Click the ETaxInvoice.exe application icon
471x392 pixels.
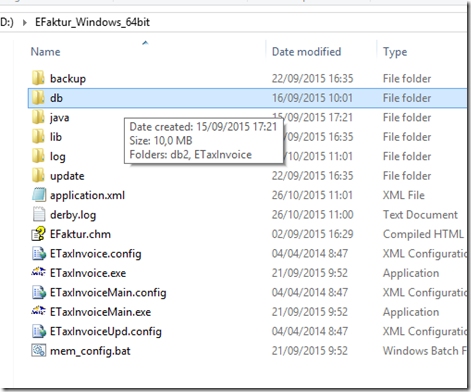pyautogui.click(x=39, y=272)
